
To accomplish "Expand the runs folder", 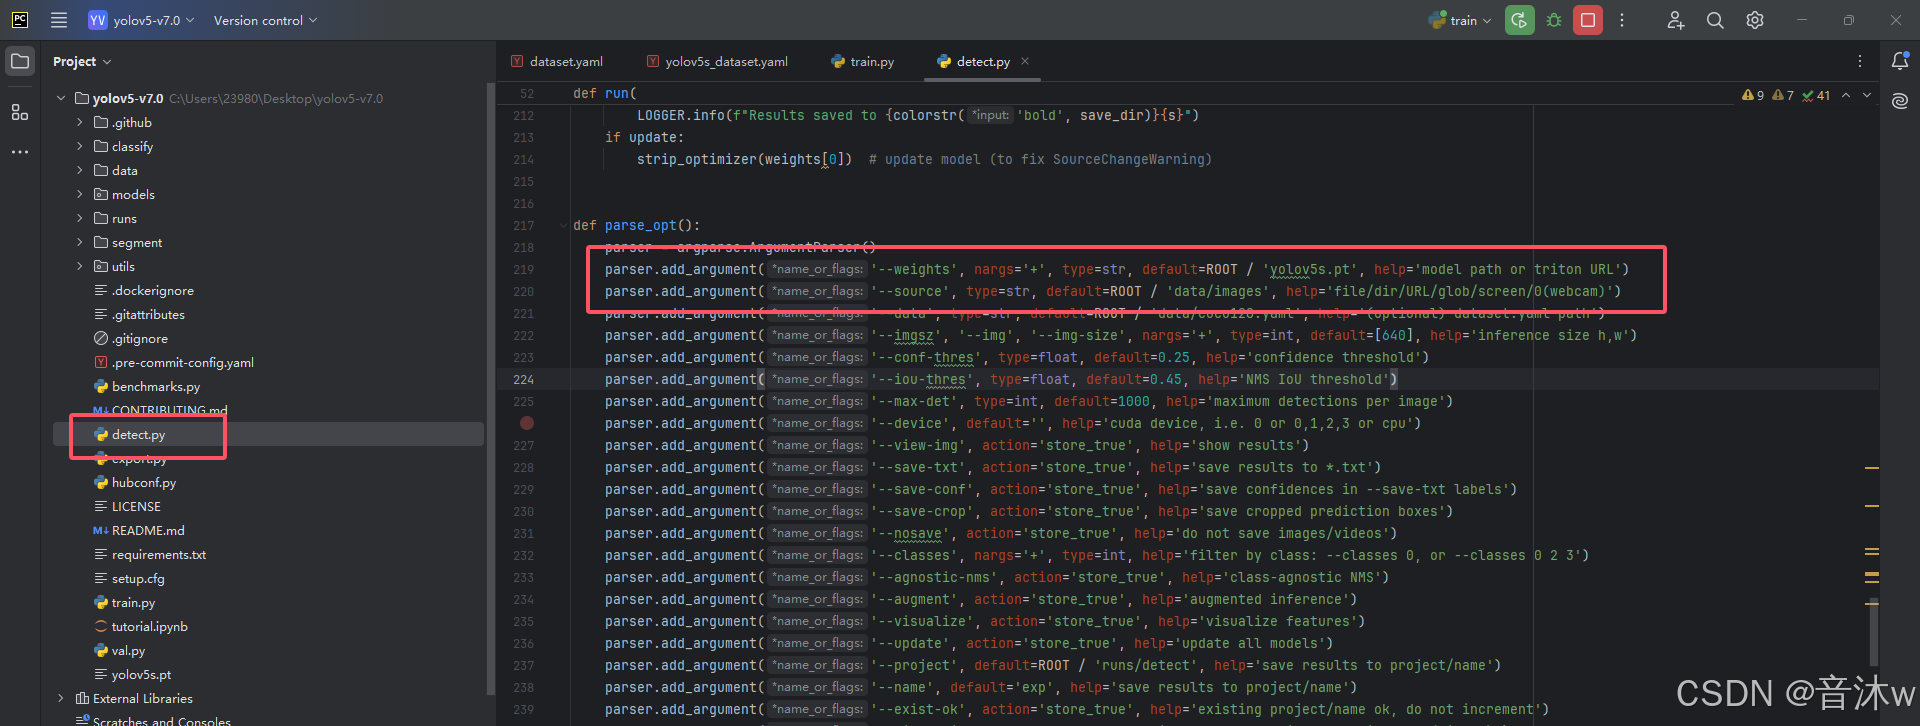I will 80,218.
